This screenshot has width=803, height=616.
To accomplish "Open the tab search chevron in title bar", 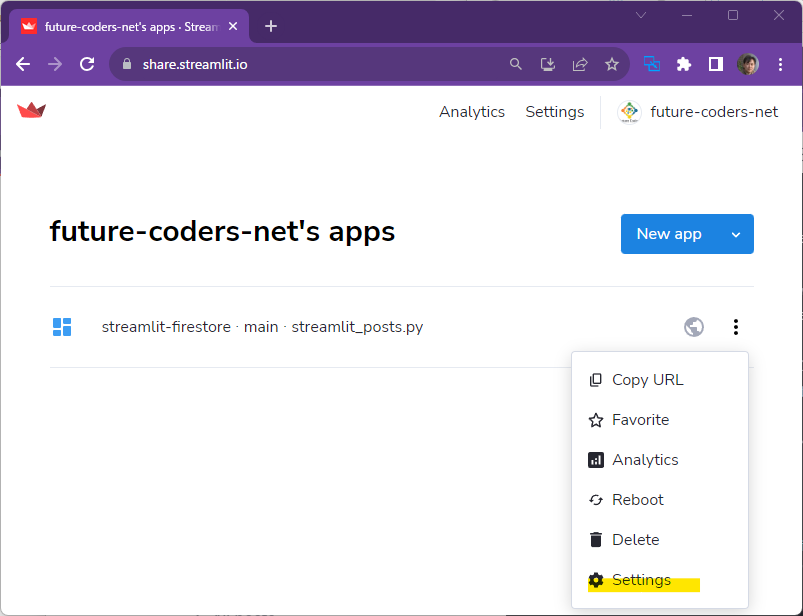I will coord(641,15).
